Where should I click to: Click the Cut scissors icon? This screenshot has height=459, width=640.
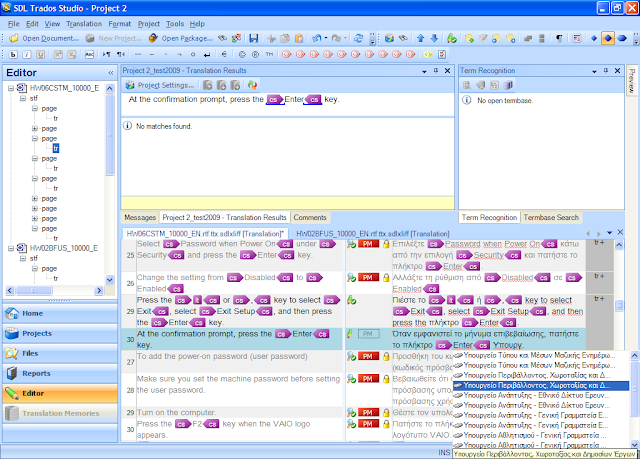tap(271, 38)
